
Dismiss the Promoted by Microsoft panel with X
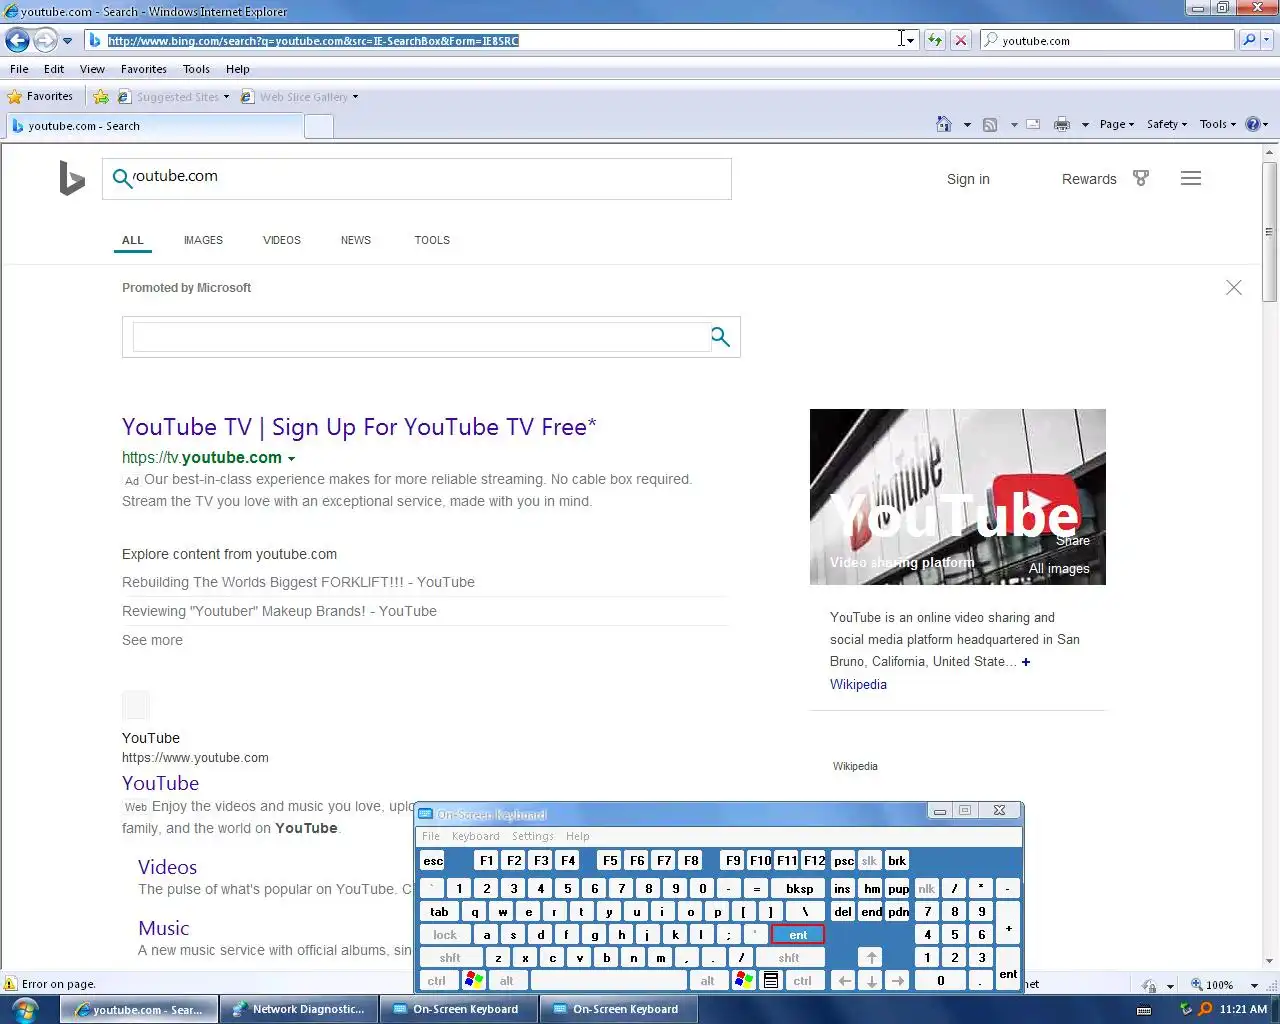1234,288
